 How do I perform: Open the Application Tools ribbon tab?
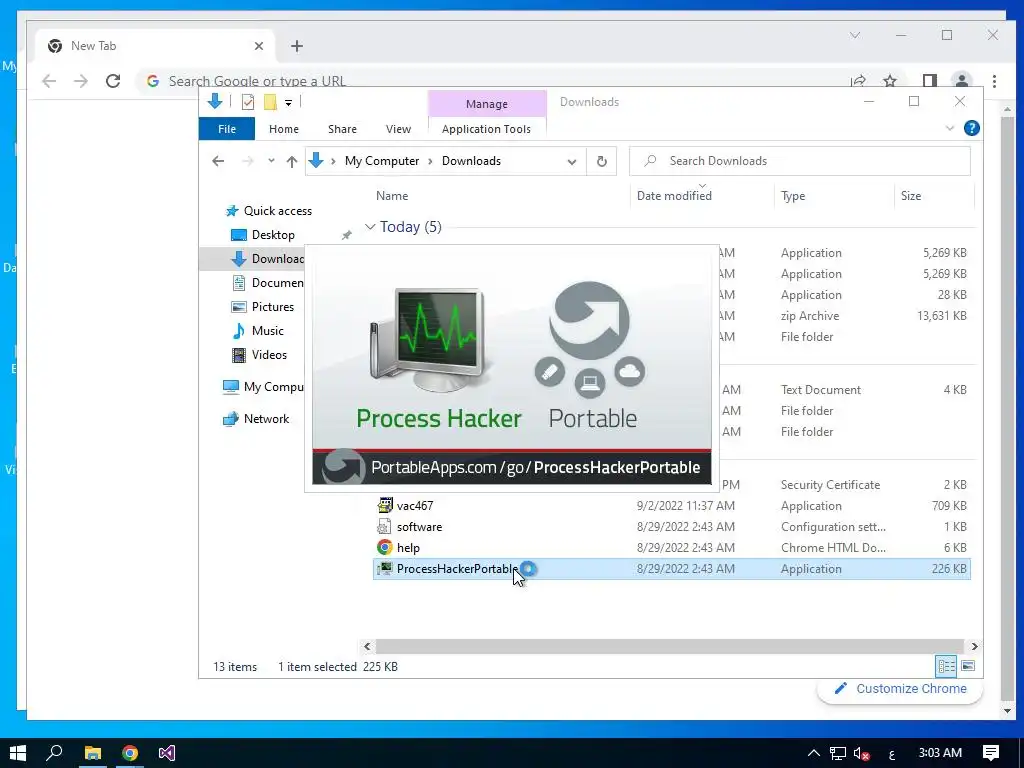click(x=487, y=129)
